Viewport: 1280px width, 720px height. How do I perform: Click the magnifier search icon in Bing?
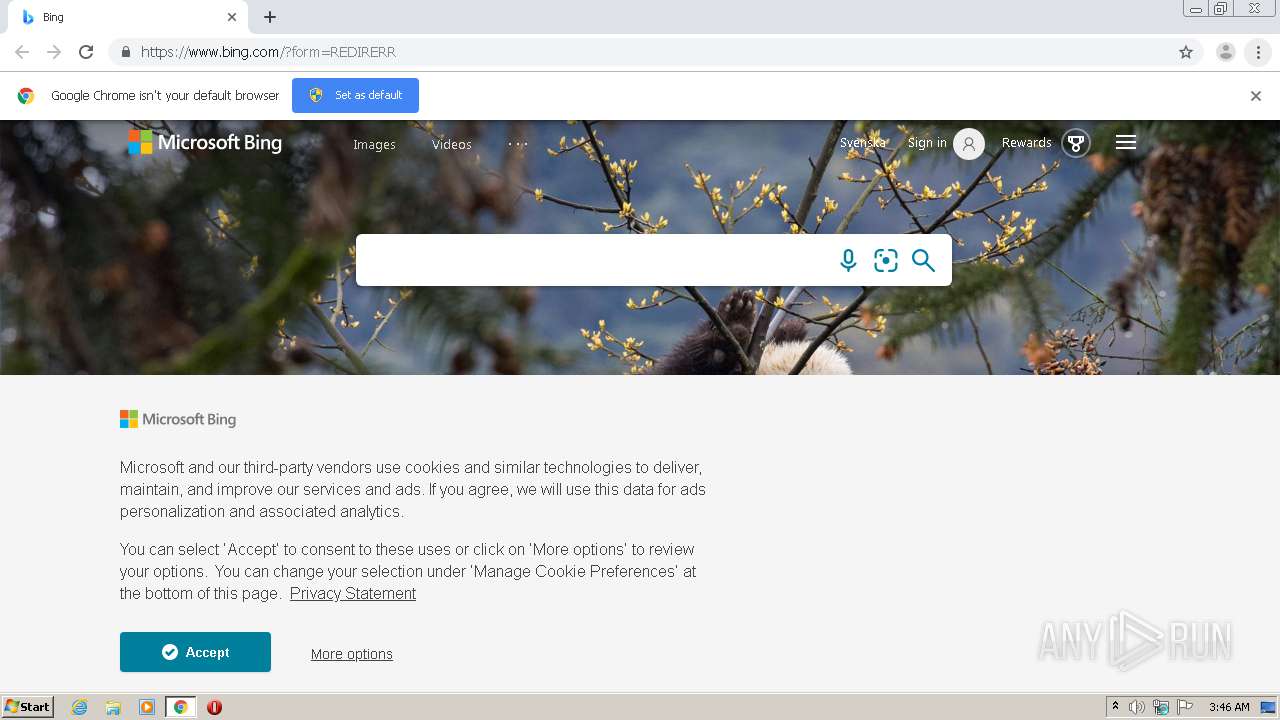point(923,260)
